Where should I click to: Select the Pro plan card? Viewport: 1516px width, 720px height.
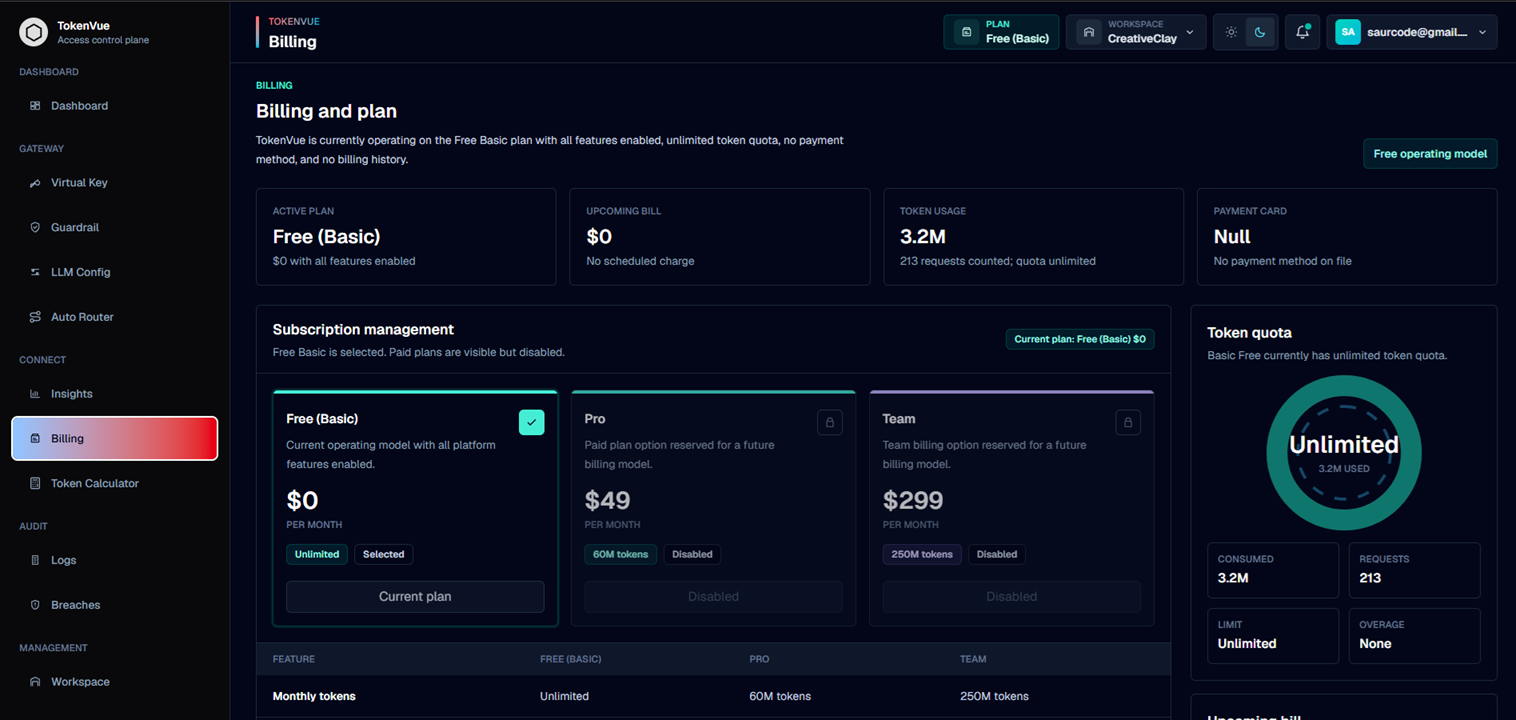click(713, 508)
